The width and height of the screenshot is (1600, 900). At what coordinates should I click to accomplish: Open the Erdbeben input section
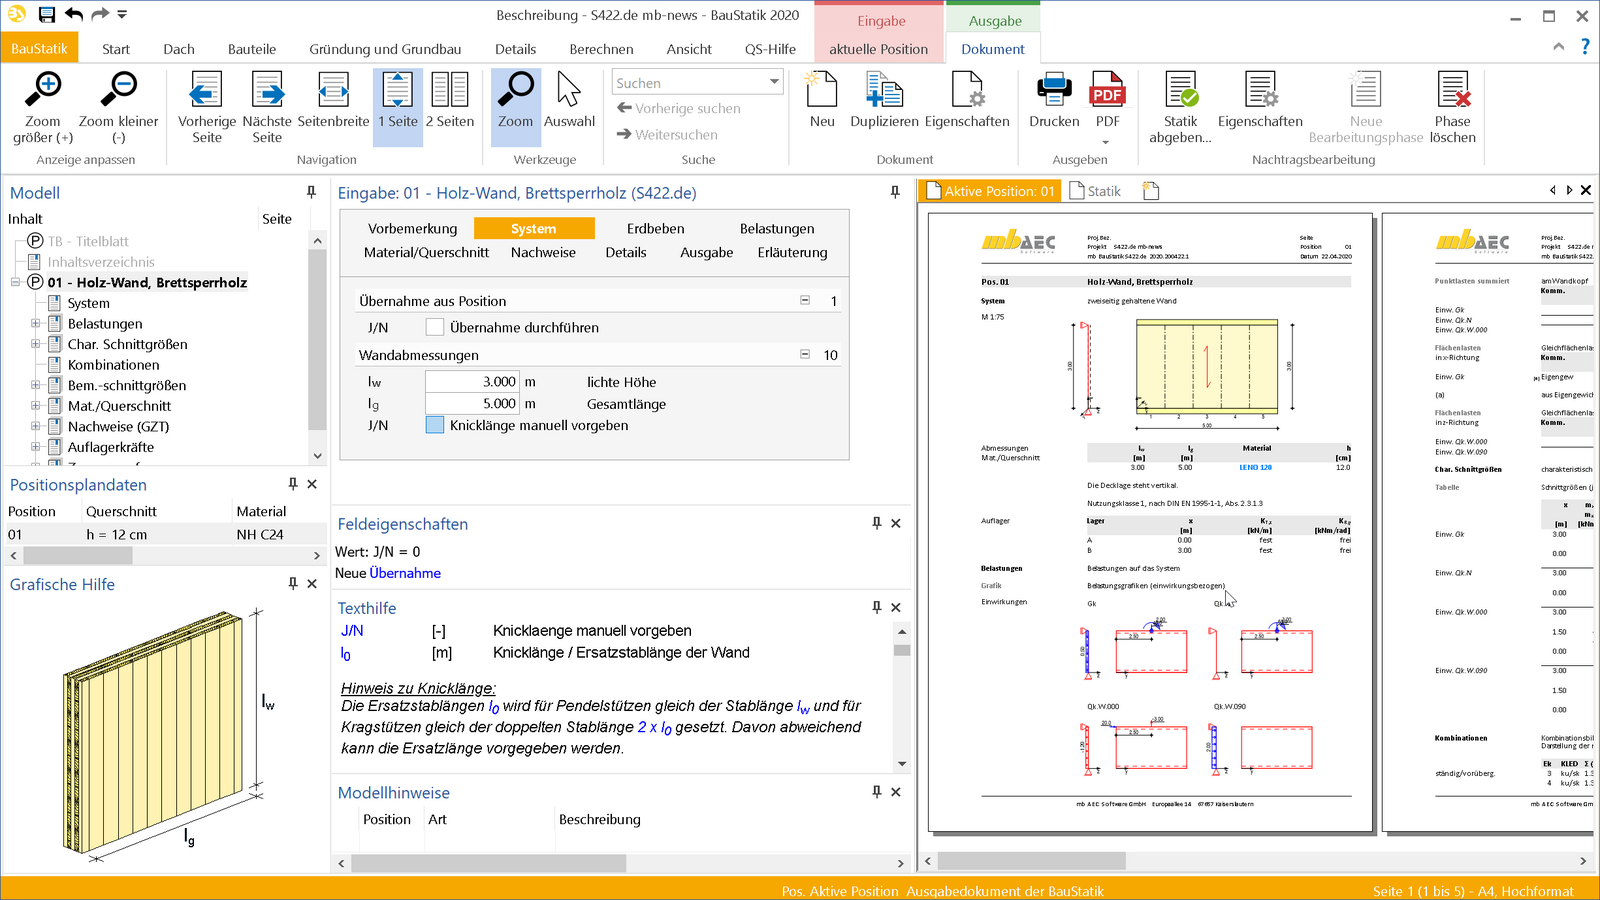[x=656, y=229]
